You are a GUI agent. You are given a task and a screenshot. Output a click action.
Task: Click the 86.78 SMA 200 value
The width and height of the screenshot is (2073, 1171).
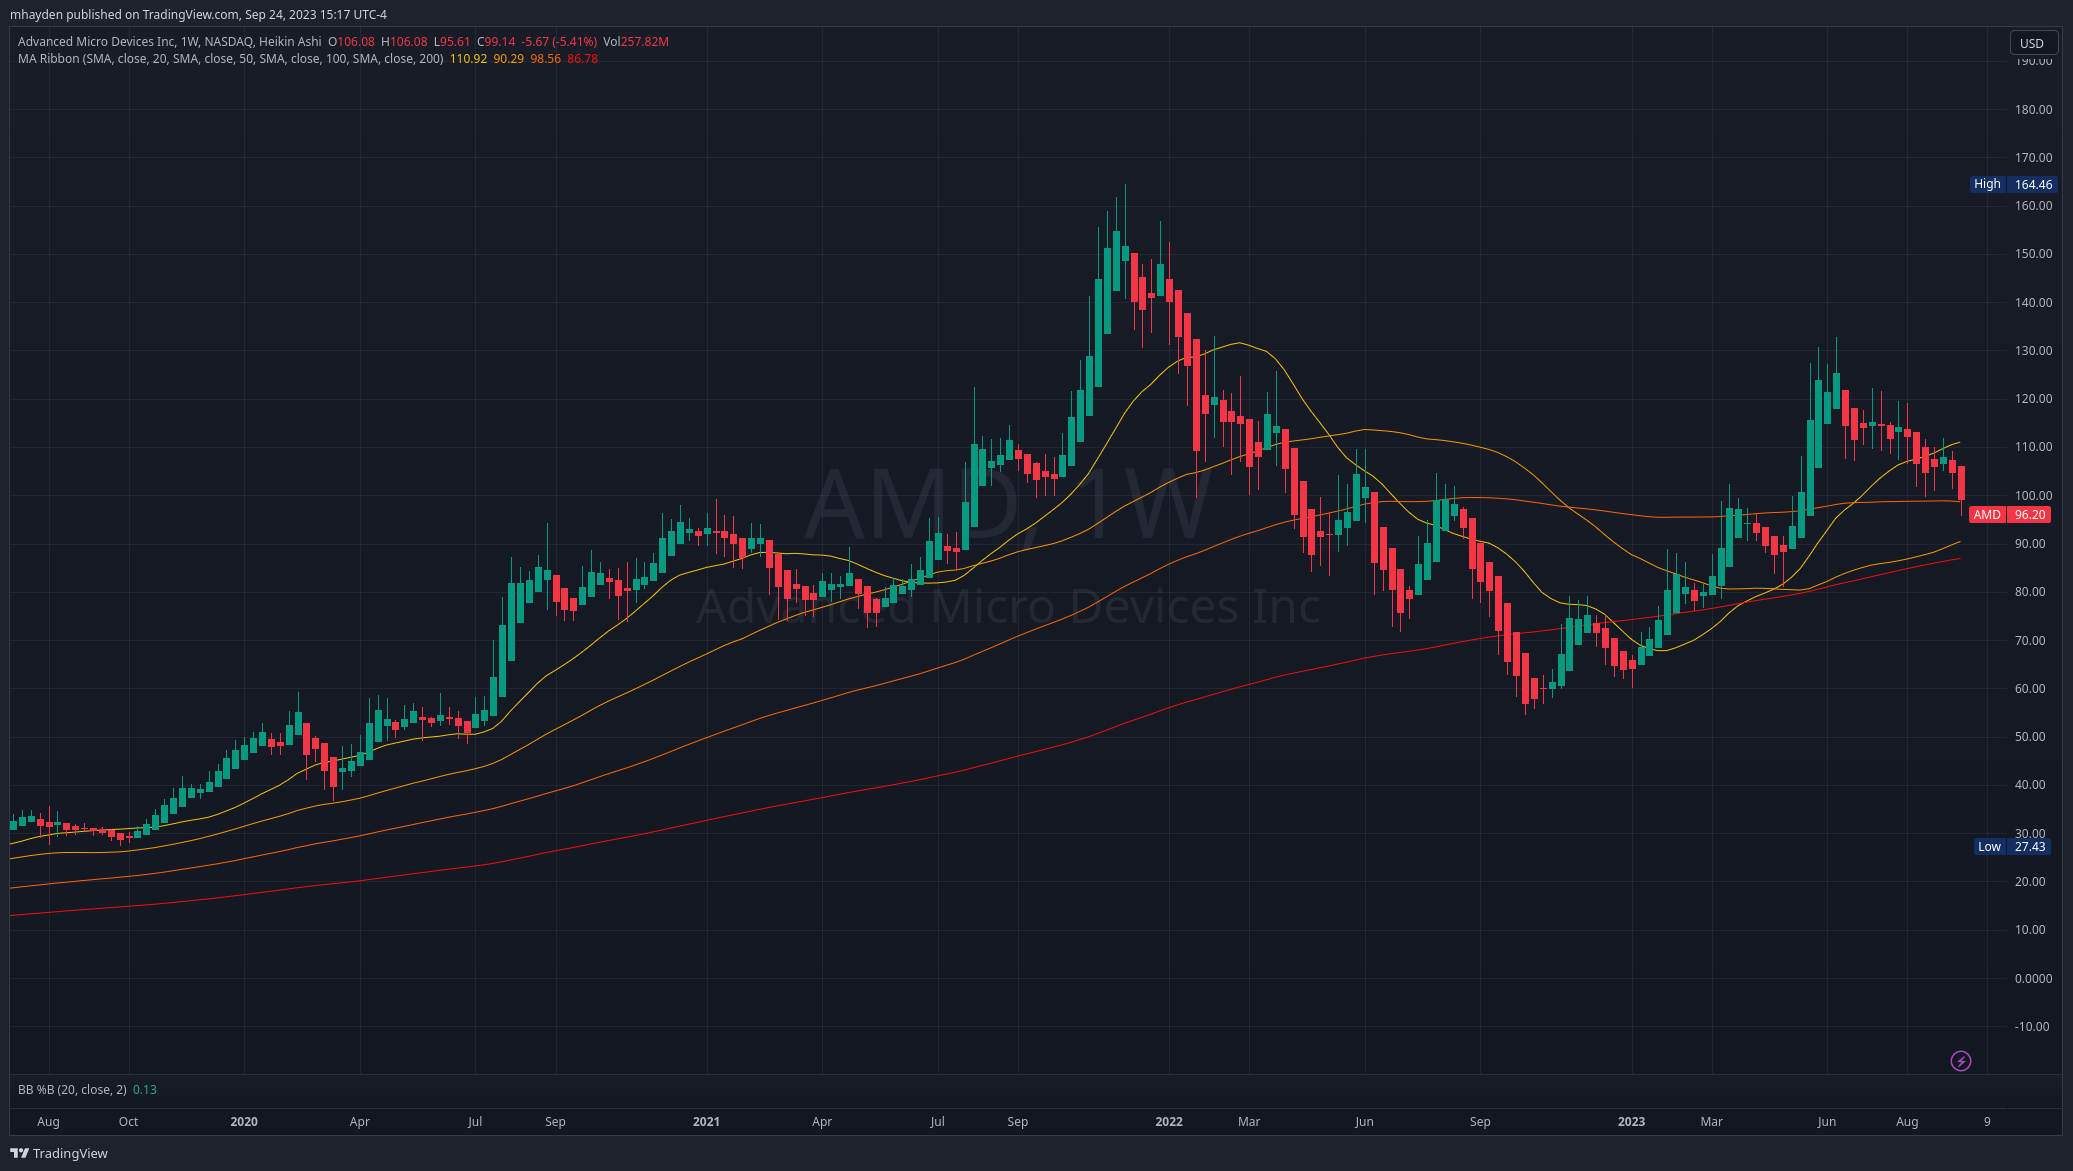(583, 59)
